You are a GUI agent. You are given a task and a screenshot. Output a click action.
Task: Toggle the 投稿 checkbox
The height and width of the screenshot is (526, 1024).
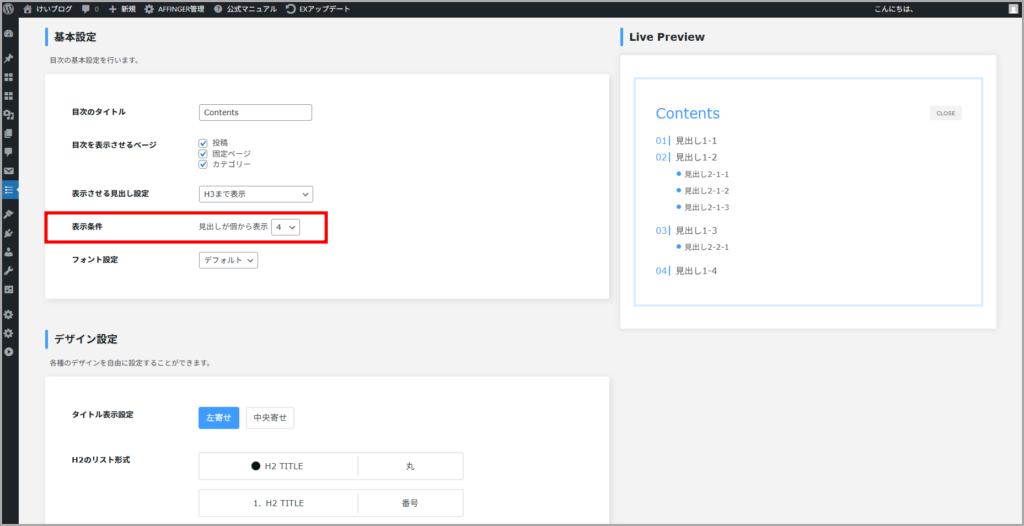[203, 143]
